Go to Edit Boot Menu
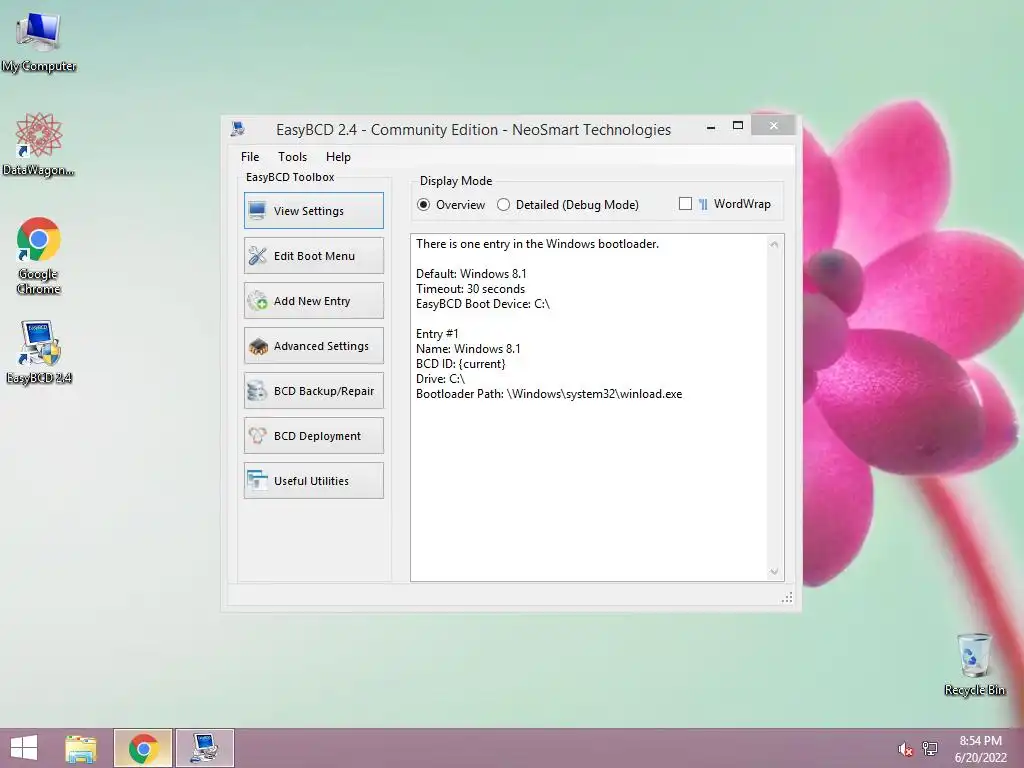Viewport: 1024px width, 768px height. point(313,255)
